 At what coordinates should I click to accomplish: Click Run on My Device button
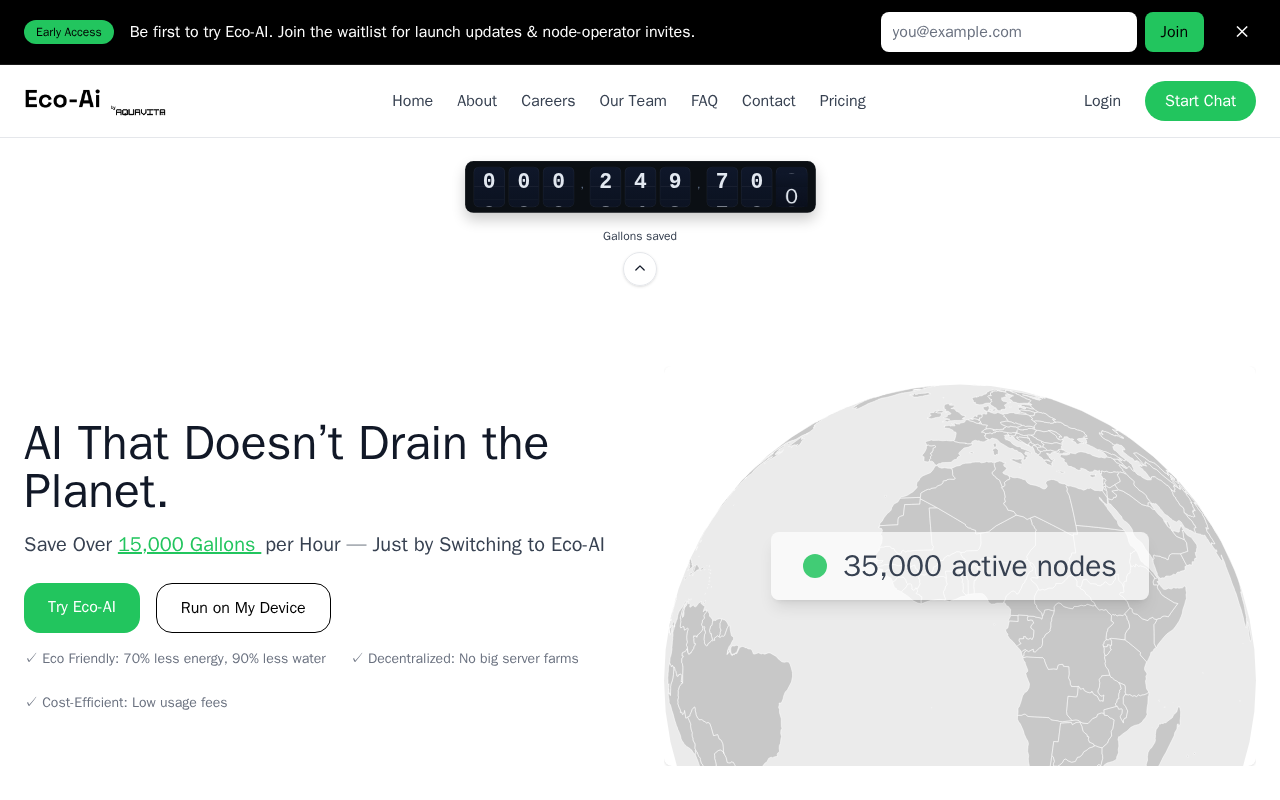click(243, 608)
